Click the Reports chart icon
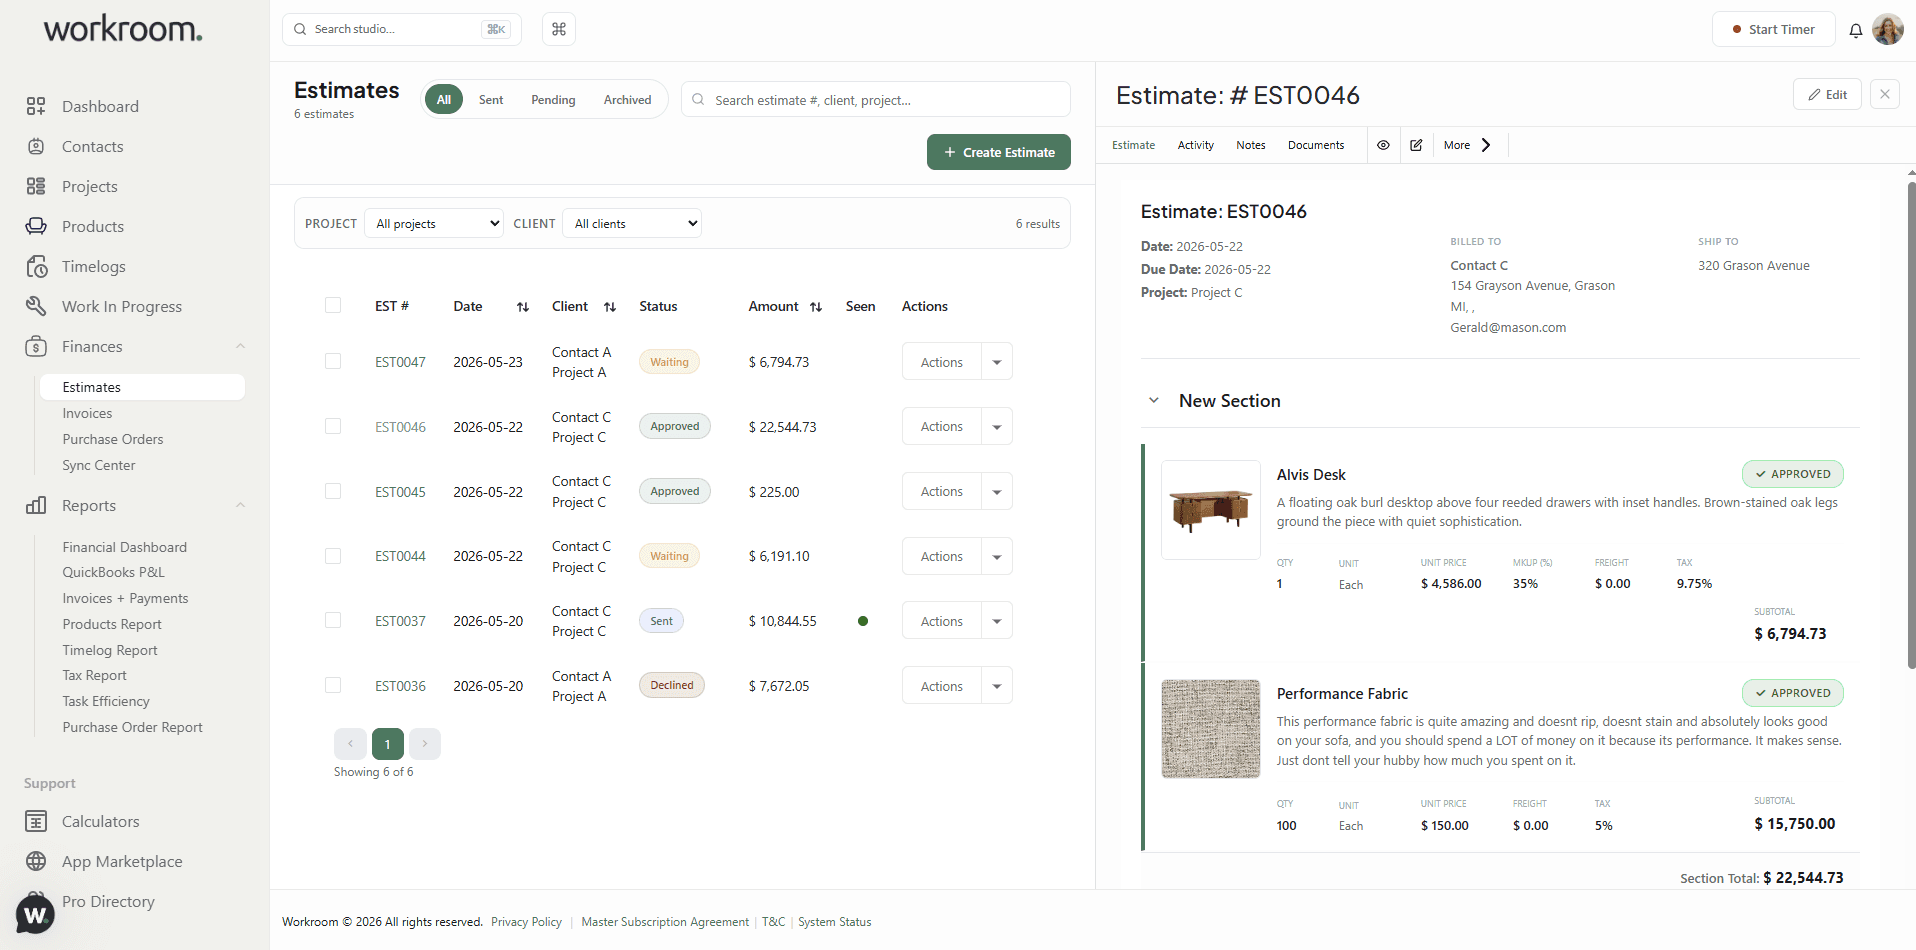1916x950 pixels. click(36, 505)
